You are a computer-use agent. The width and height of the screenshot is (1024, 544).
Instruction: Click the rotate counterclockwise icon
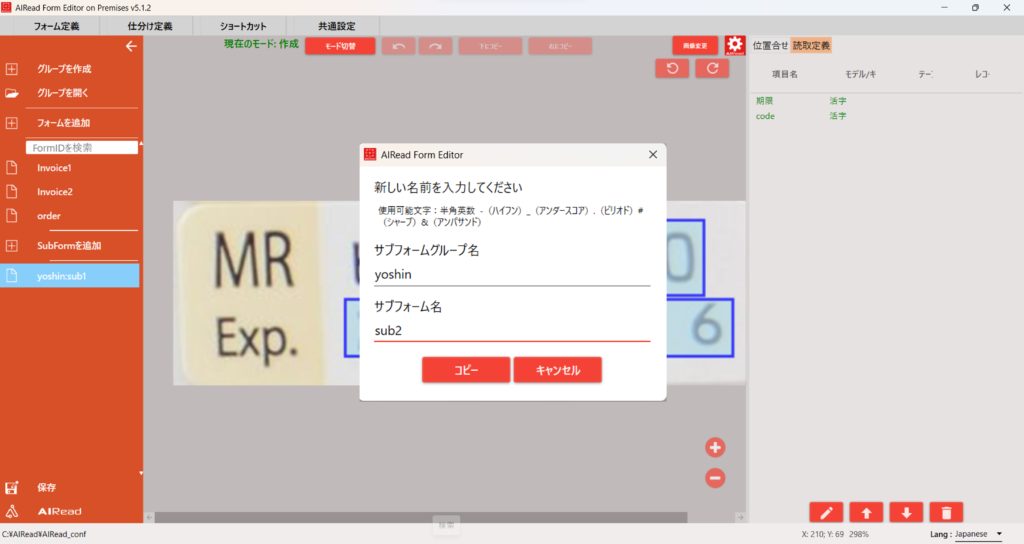tap(672, 68)
